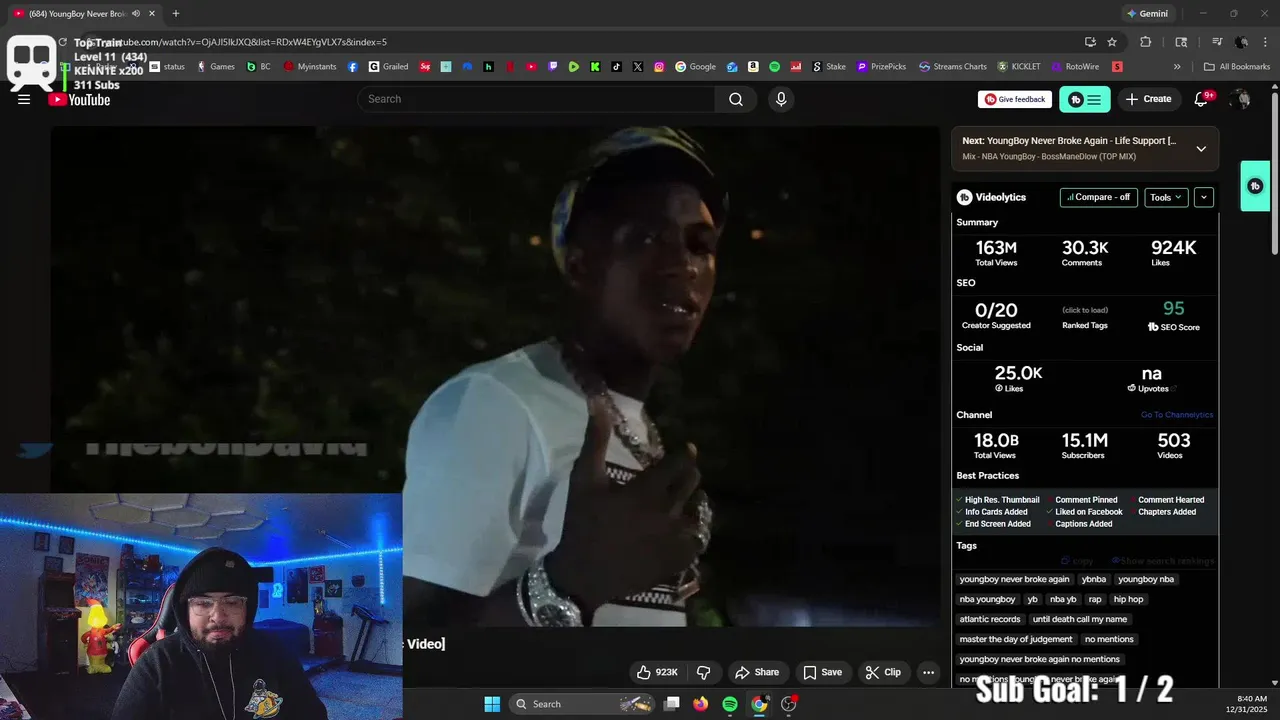
Task: Click the Create button
Action: click(x=1148, y=99)
